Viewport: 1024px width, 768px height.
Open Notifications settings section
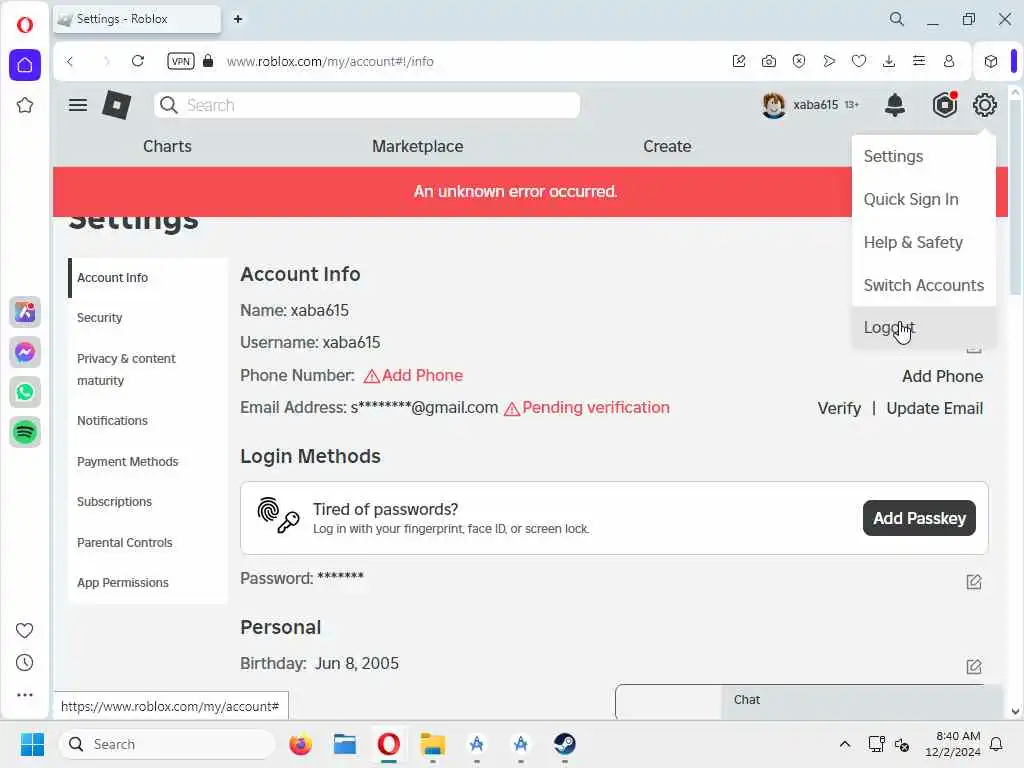click(148, 421)
